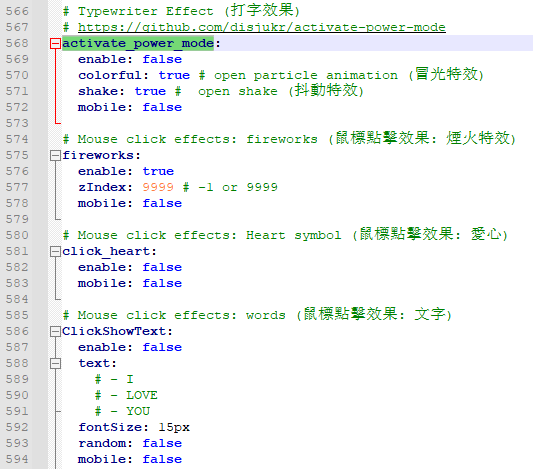Click the 'open shake' comment
The width and height of the screenshot is (533, 469).
pyautogui.click(x=269, y=90)
